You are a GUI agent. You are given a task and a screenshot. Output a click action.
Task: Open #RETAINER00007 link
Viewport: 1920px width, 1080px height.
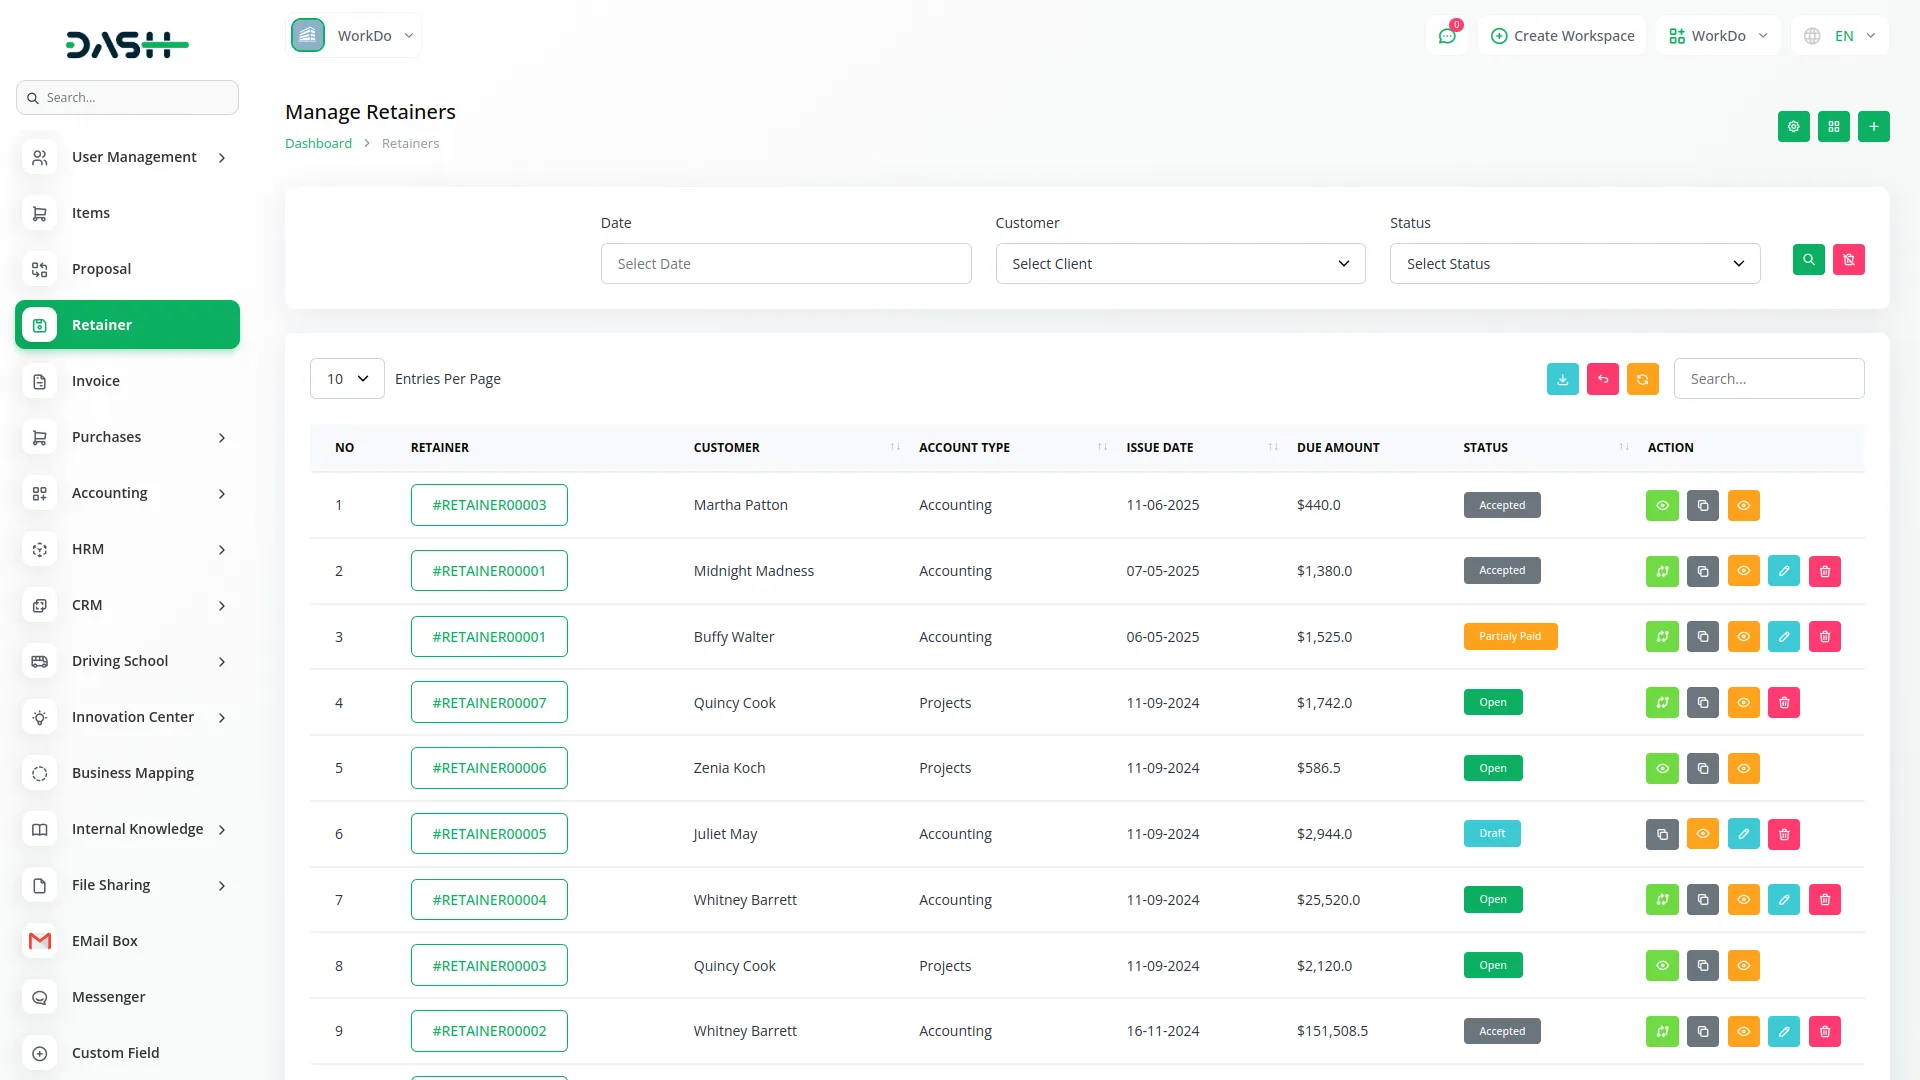pyautogui.click(x=489, y=703)
